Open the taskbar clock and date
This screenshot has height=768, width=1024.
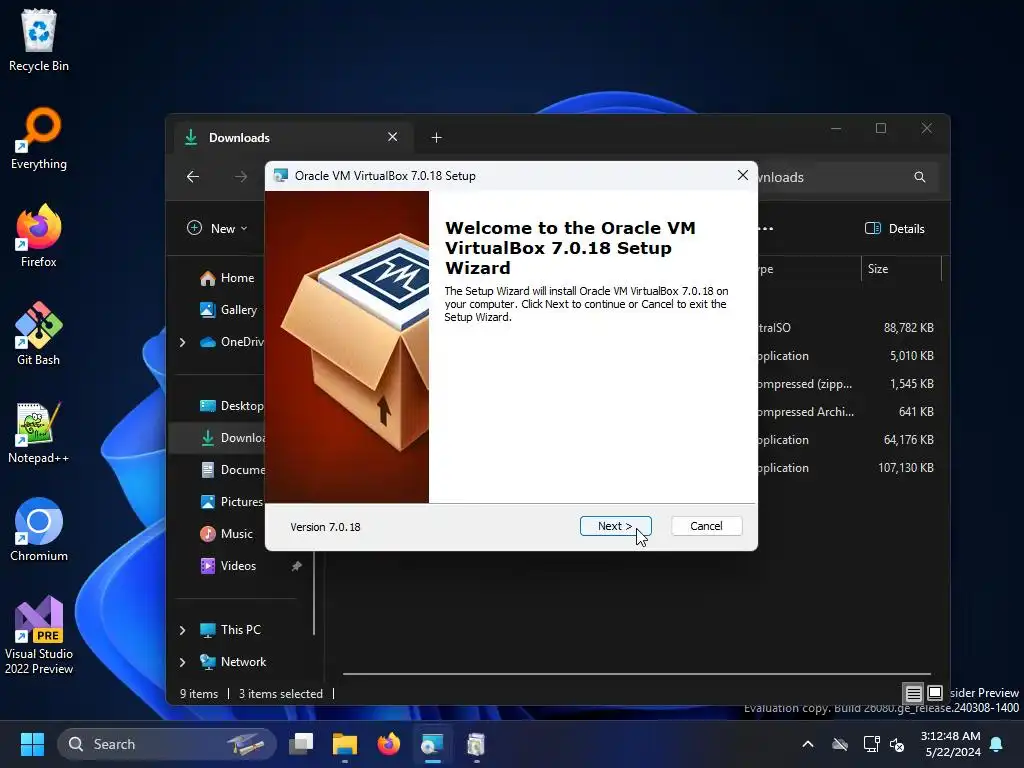[950, 744]
